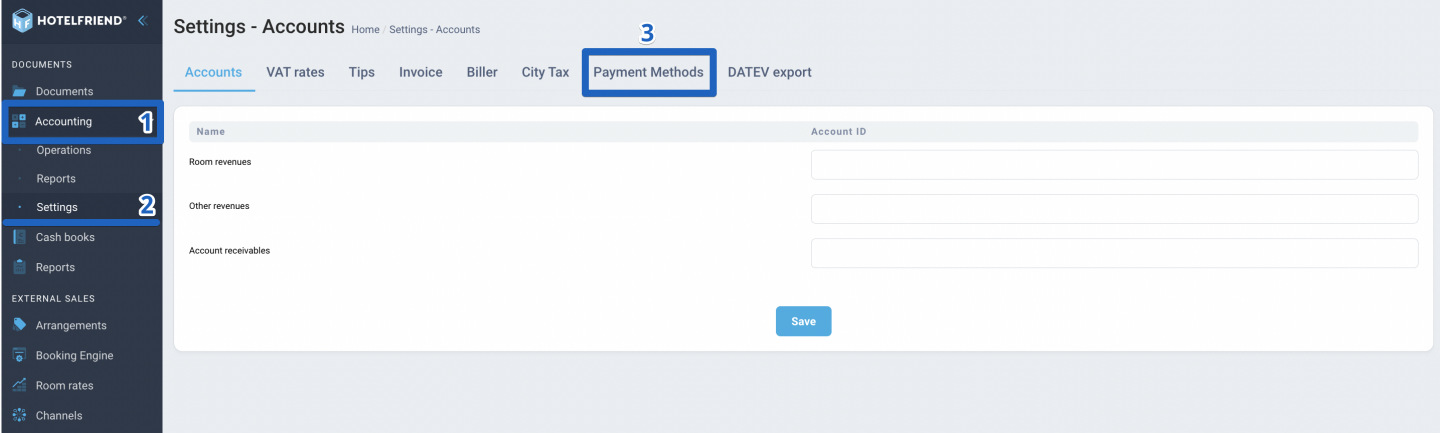The image size is (1440, 433).
Task: Focus the Other revenues Account ID field
Action: tap(1115, 209)
